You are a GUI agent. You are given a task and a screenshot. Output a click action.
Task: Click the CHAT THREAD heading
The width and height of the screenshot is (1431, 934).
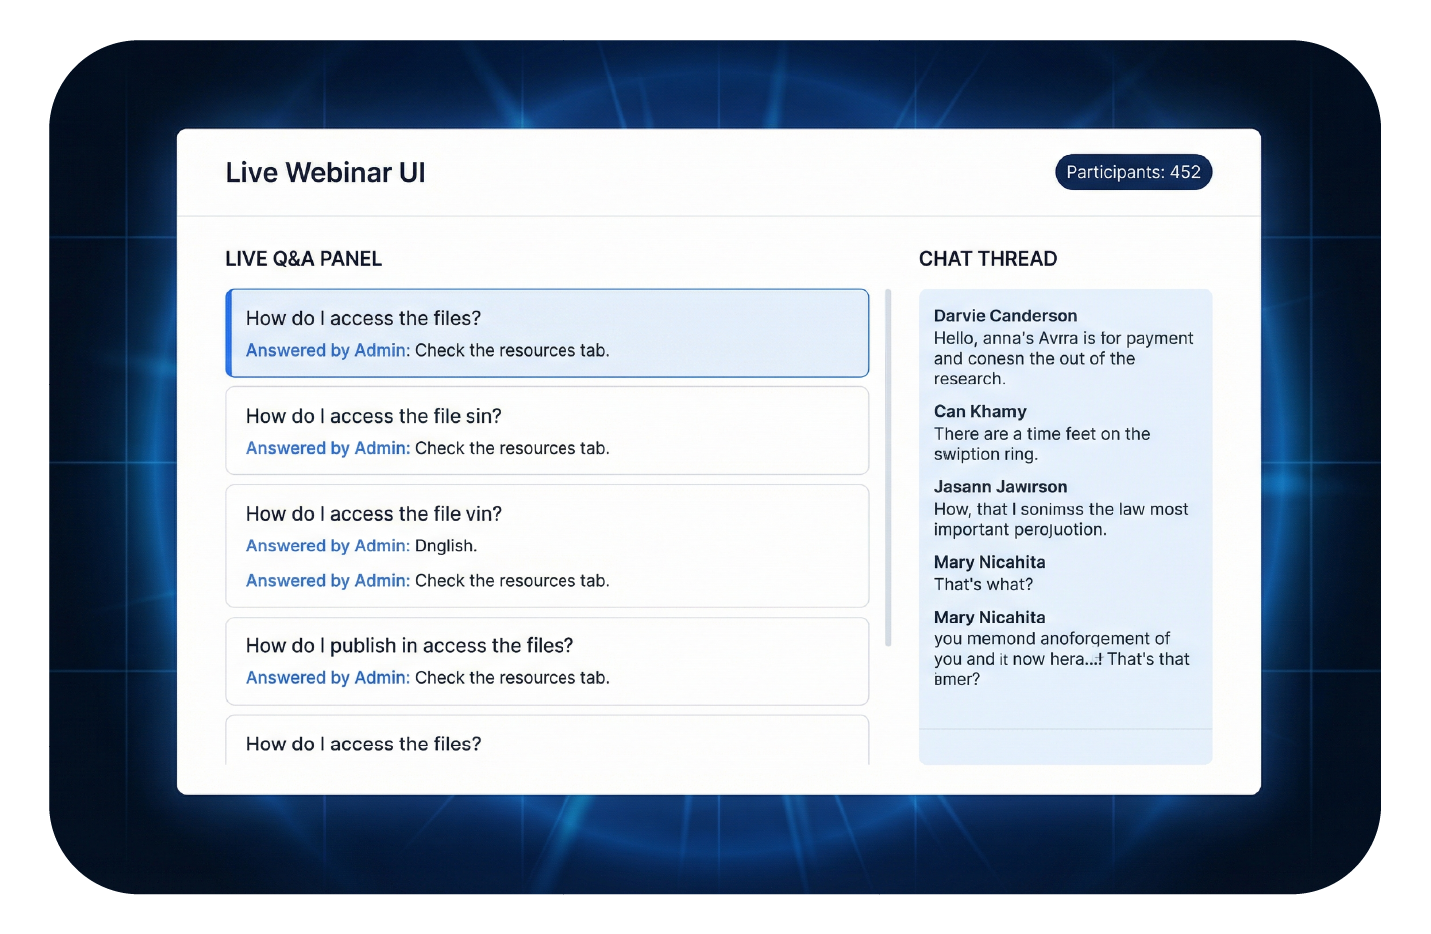(988, 259)
